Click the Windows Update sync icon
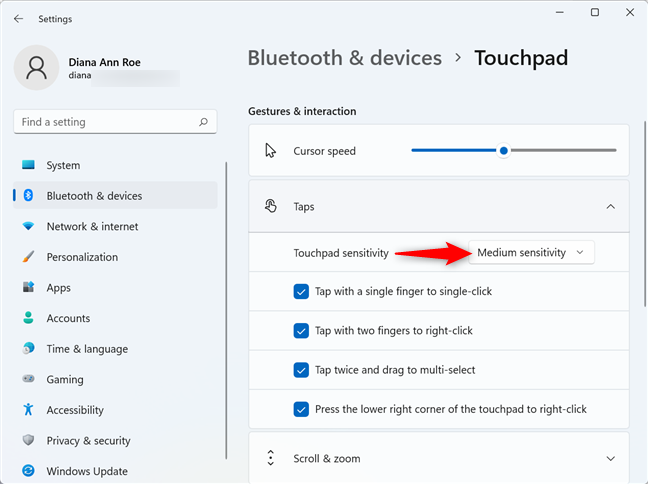 (28, 470)
